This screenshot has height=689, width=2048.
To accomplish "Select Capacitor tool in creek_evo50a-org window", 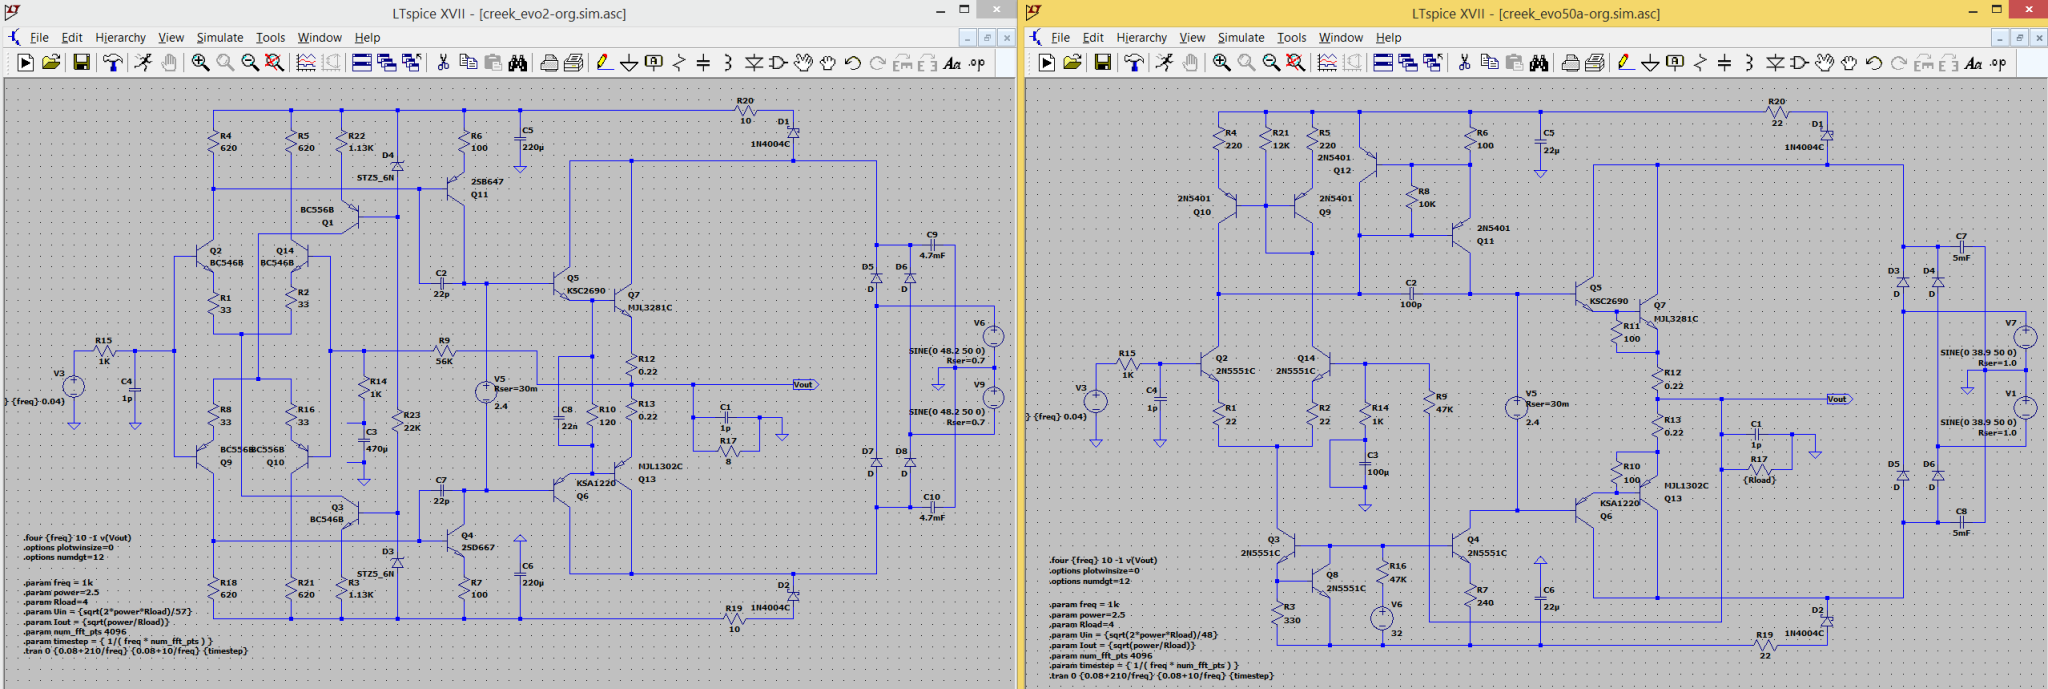I will point(1724,63).
